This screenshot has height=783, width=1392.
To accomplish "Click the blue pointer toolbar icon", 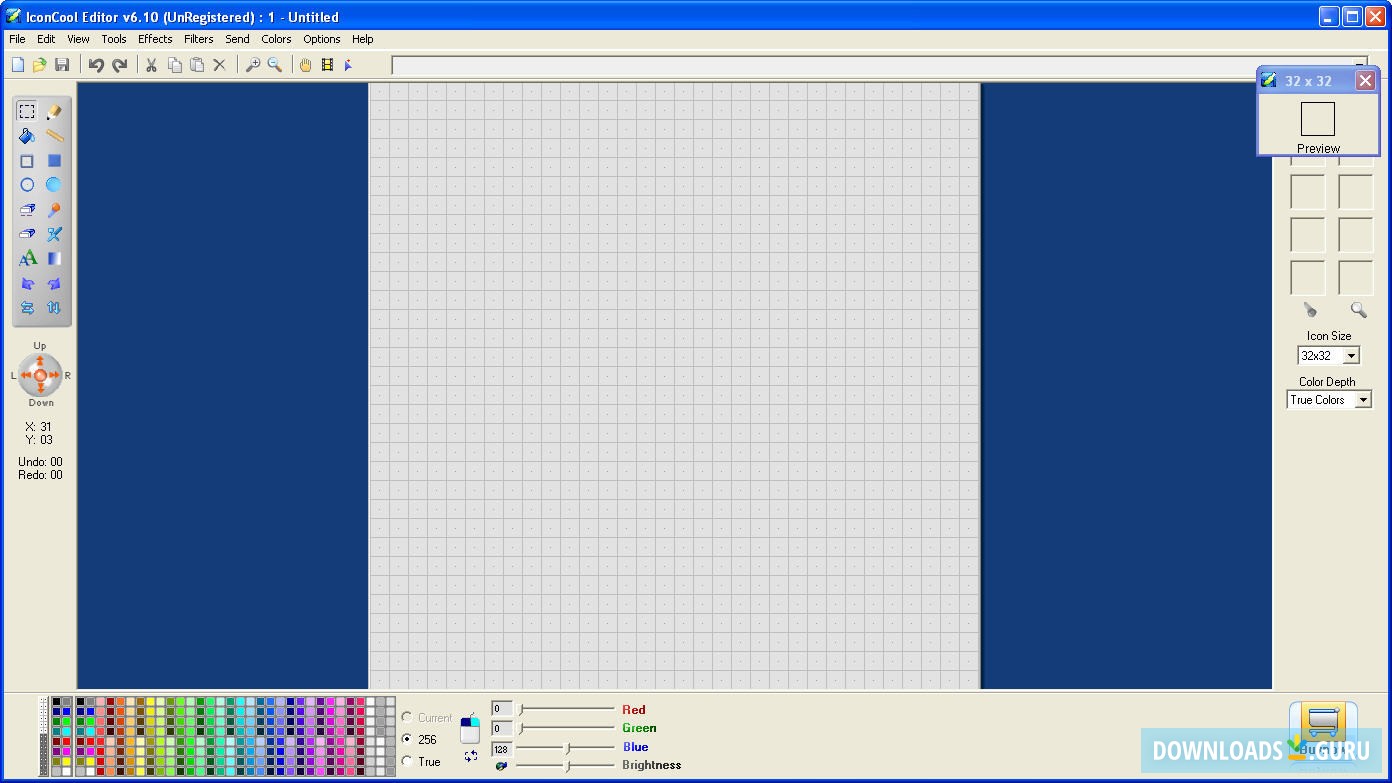I will click(348, 65).
